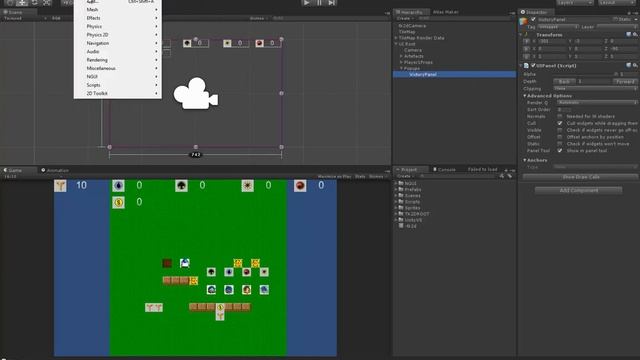Click the Back depth button
The width and height of the screenshot is (640, 360).
[x=564, y=81]
